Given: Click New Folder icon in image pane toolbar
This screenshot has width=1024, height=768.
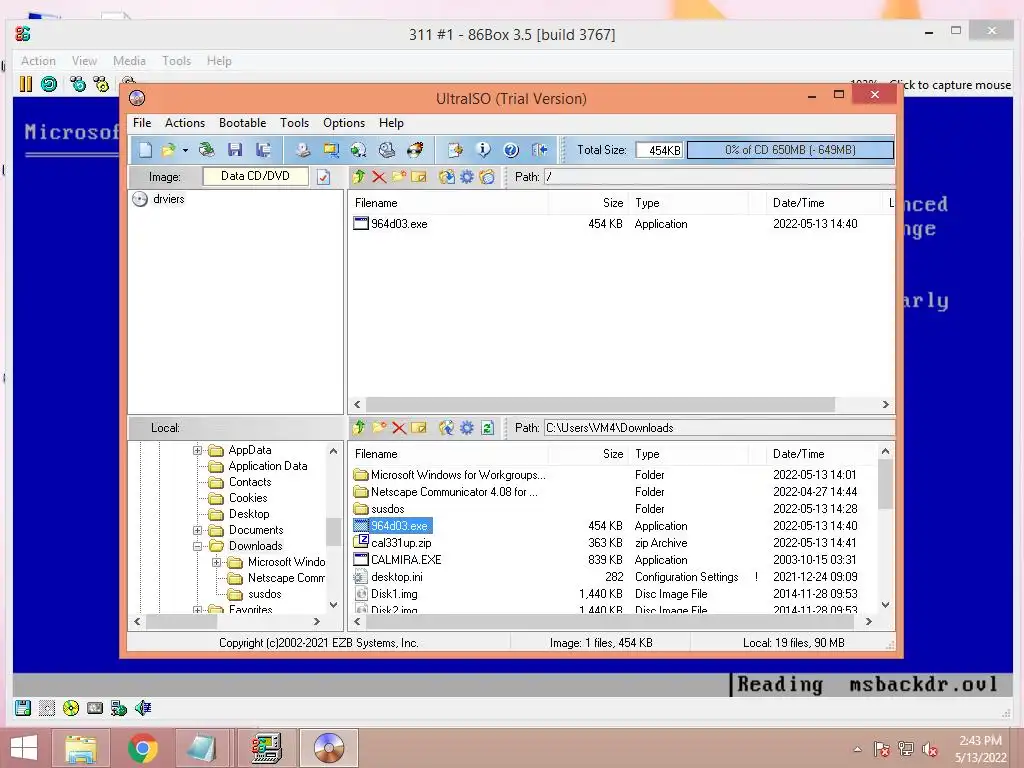Looking at the screenshot, I should point(398,176).
